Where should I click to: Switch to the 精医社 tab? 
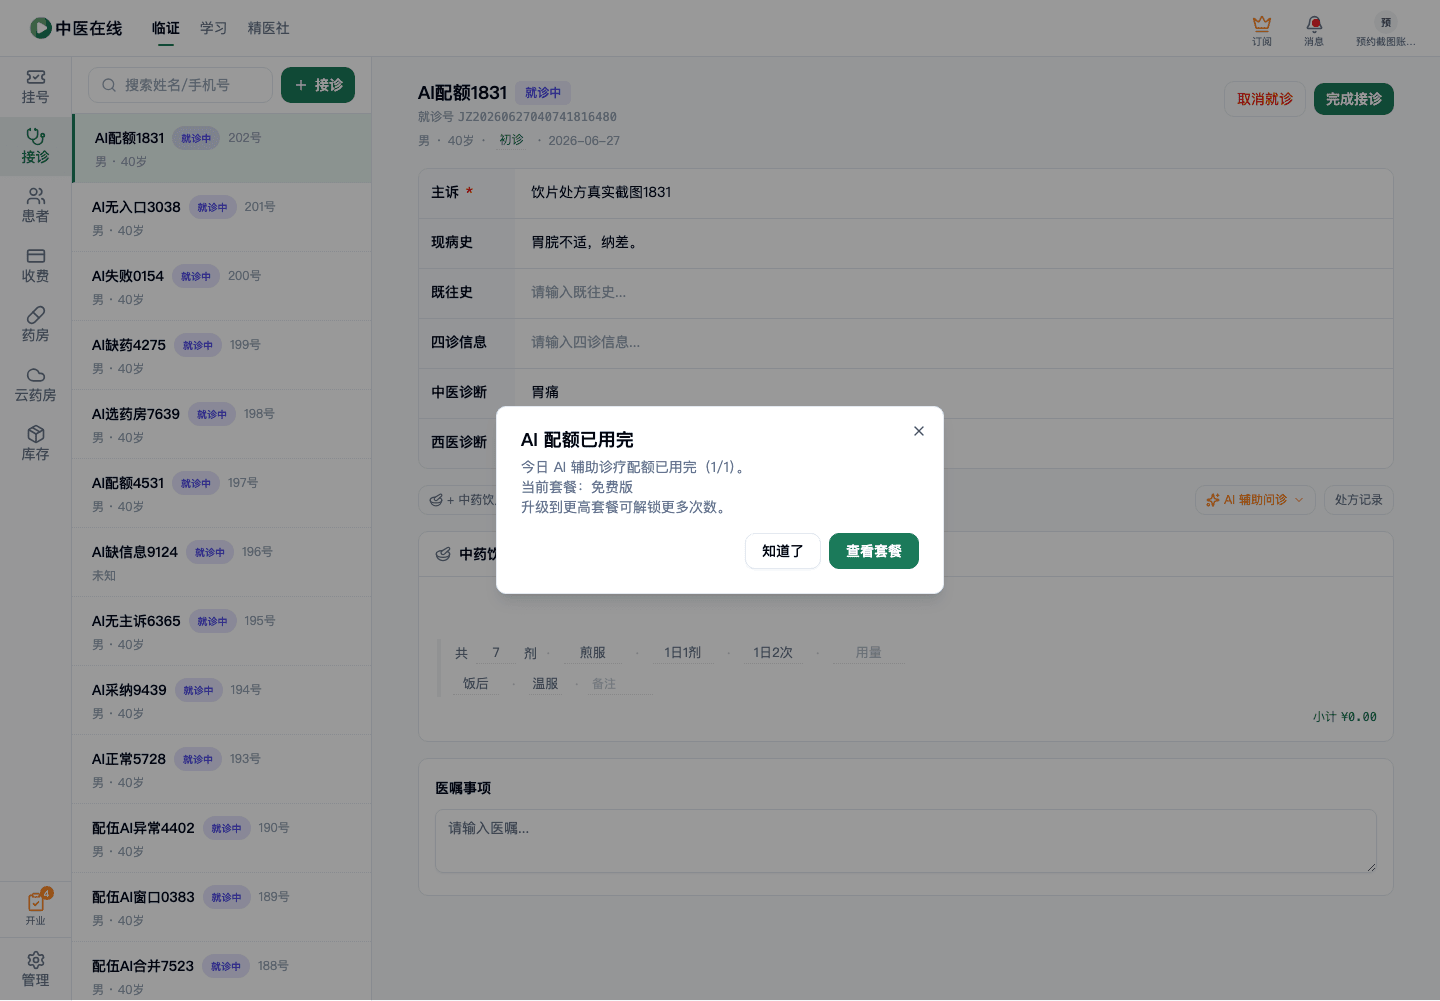pyautogui.click(x=269, y=28)
